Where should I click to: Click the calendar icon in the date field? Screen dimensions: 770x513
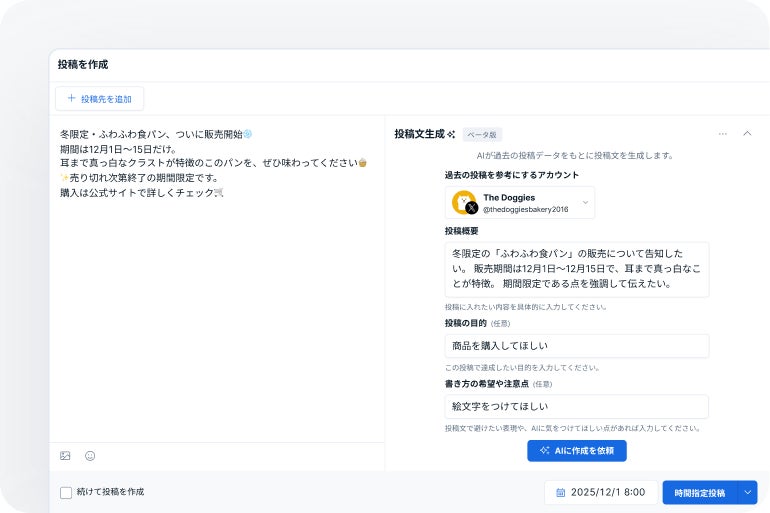(x=560, y=493)
